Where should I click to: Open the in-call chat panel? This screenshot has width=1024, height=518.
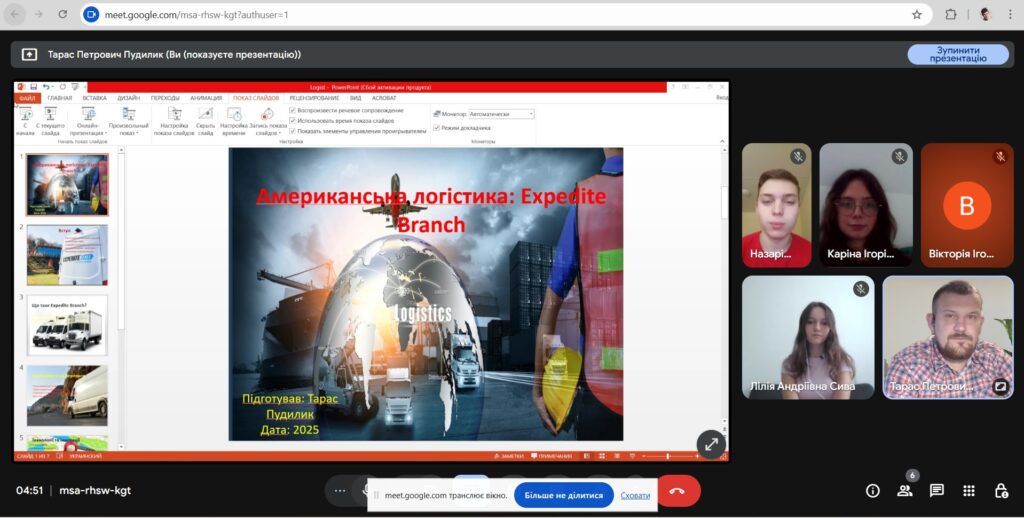point(937,491)
